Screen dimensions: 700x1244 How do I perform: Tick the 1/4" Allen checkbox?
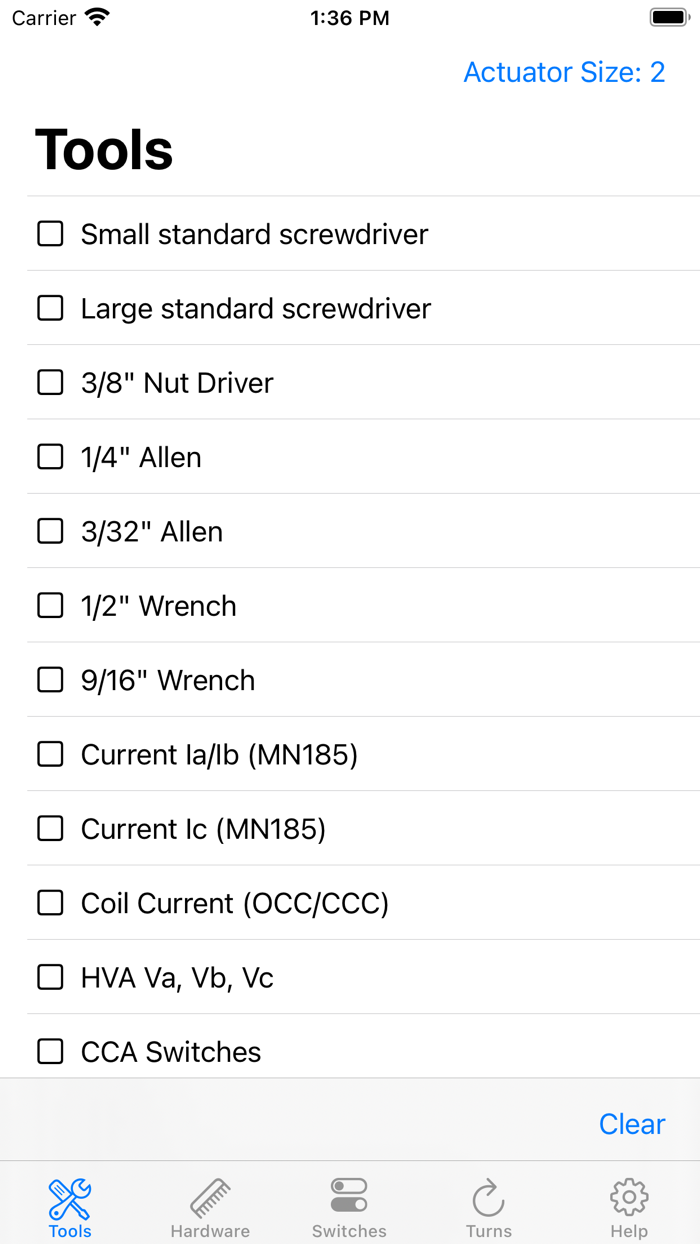point(49,456)
